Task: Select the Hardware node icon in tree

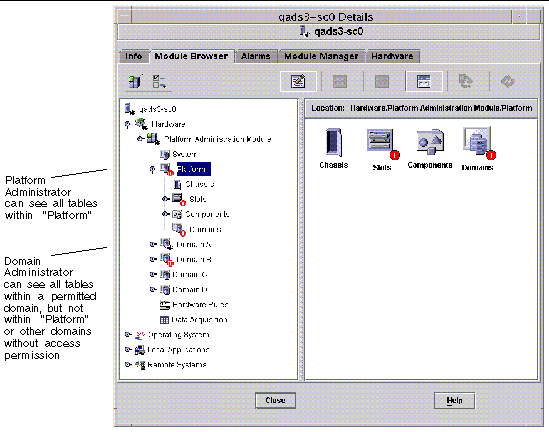Action: click(x=141, y=124)
